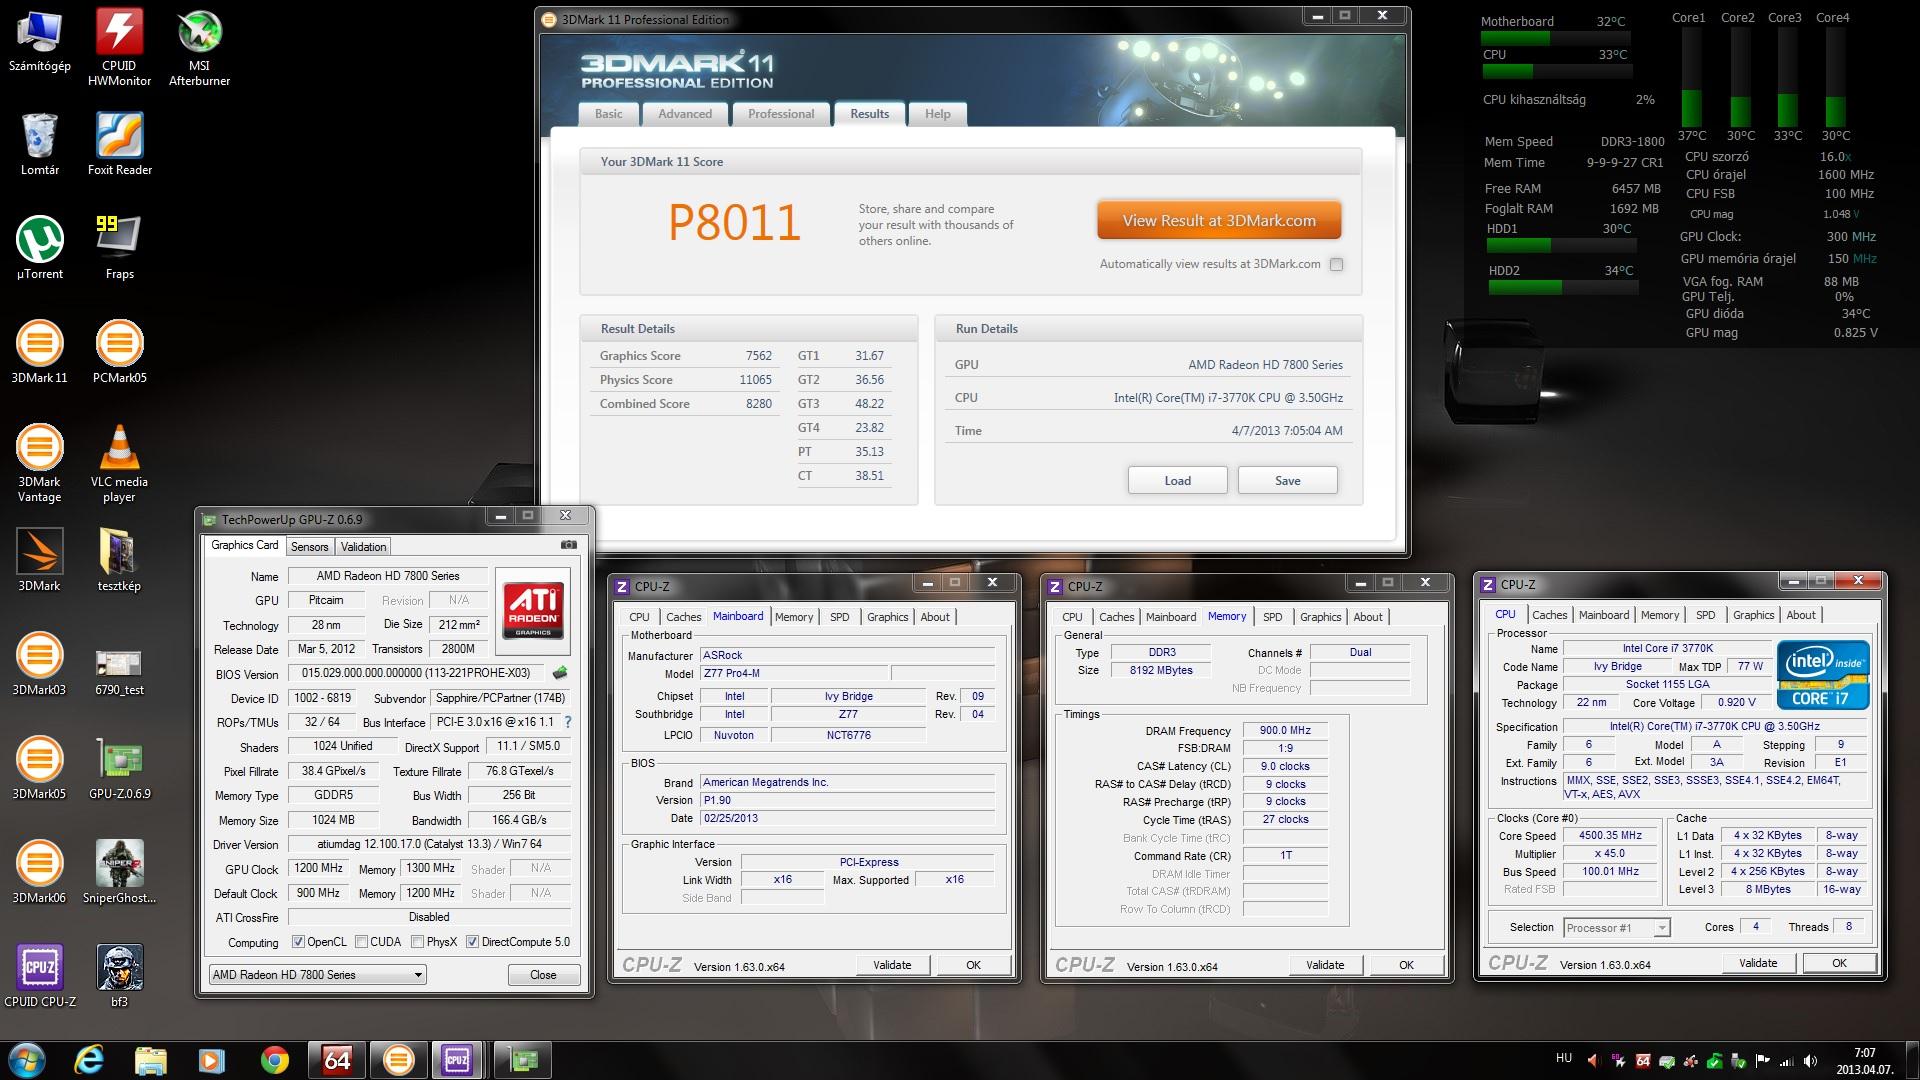Click View Result at 3DMark.com button
This screenshot has height=1080, width=1920.
tap(1218, 221)
